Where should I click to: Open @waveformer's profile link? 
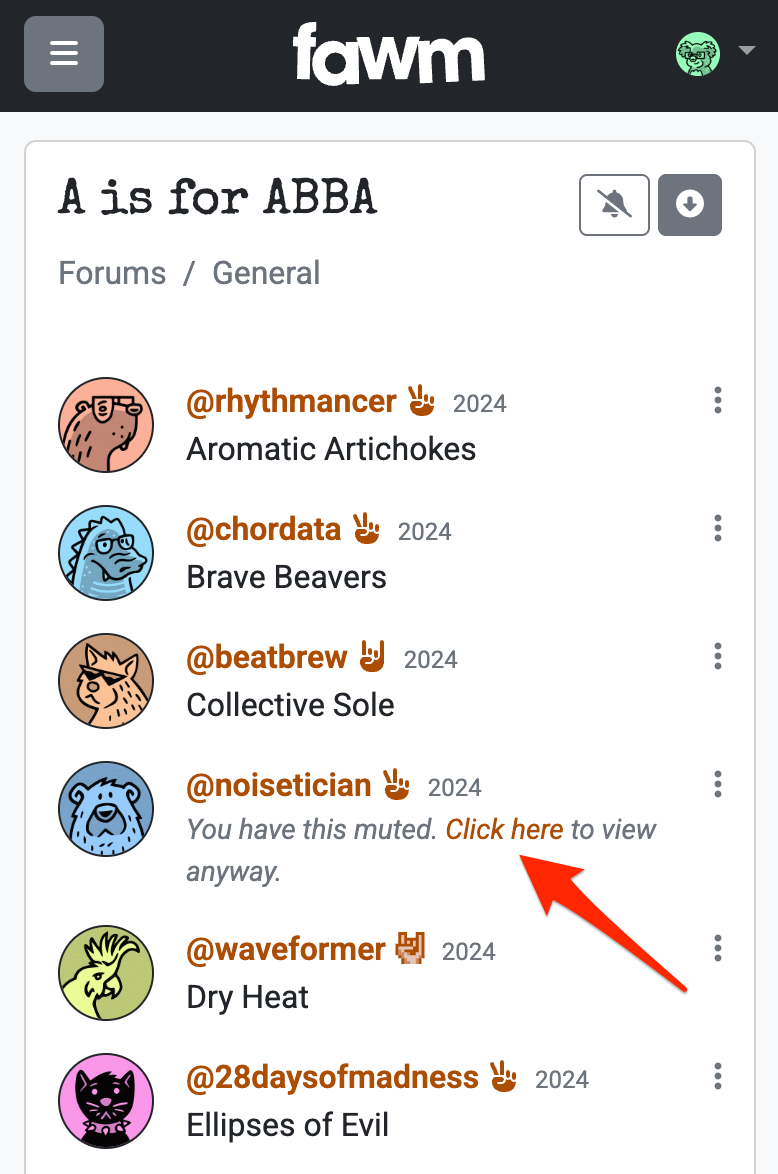(284, 949)
